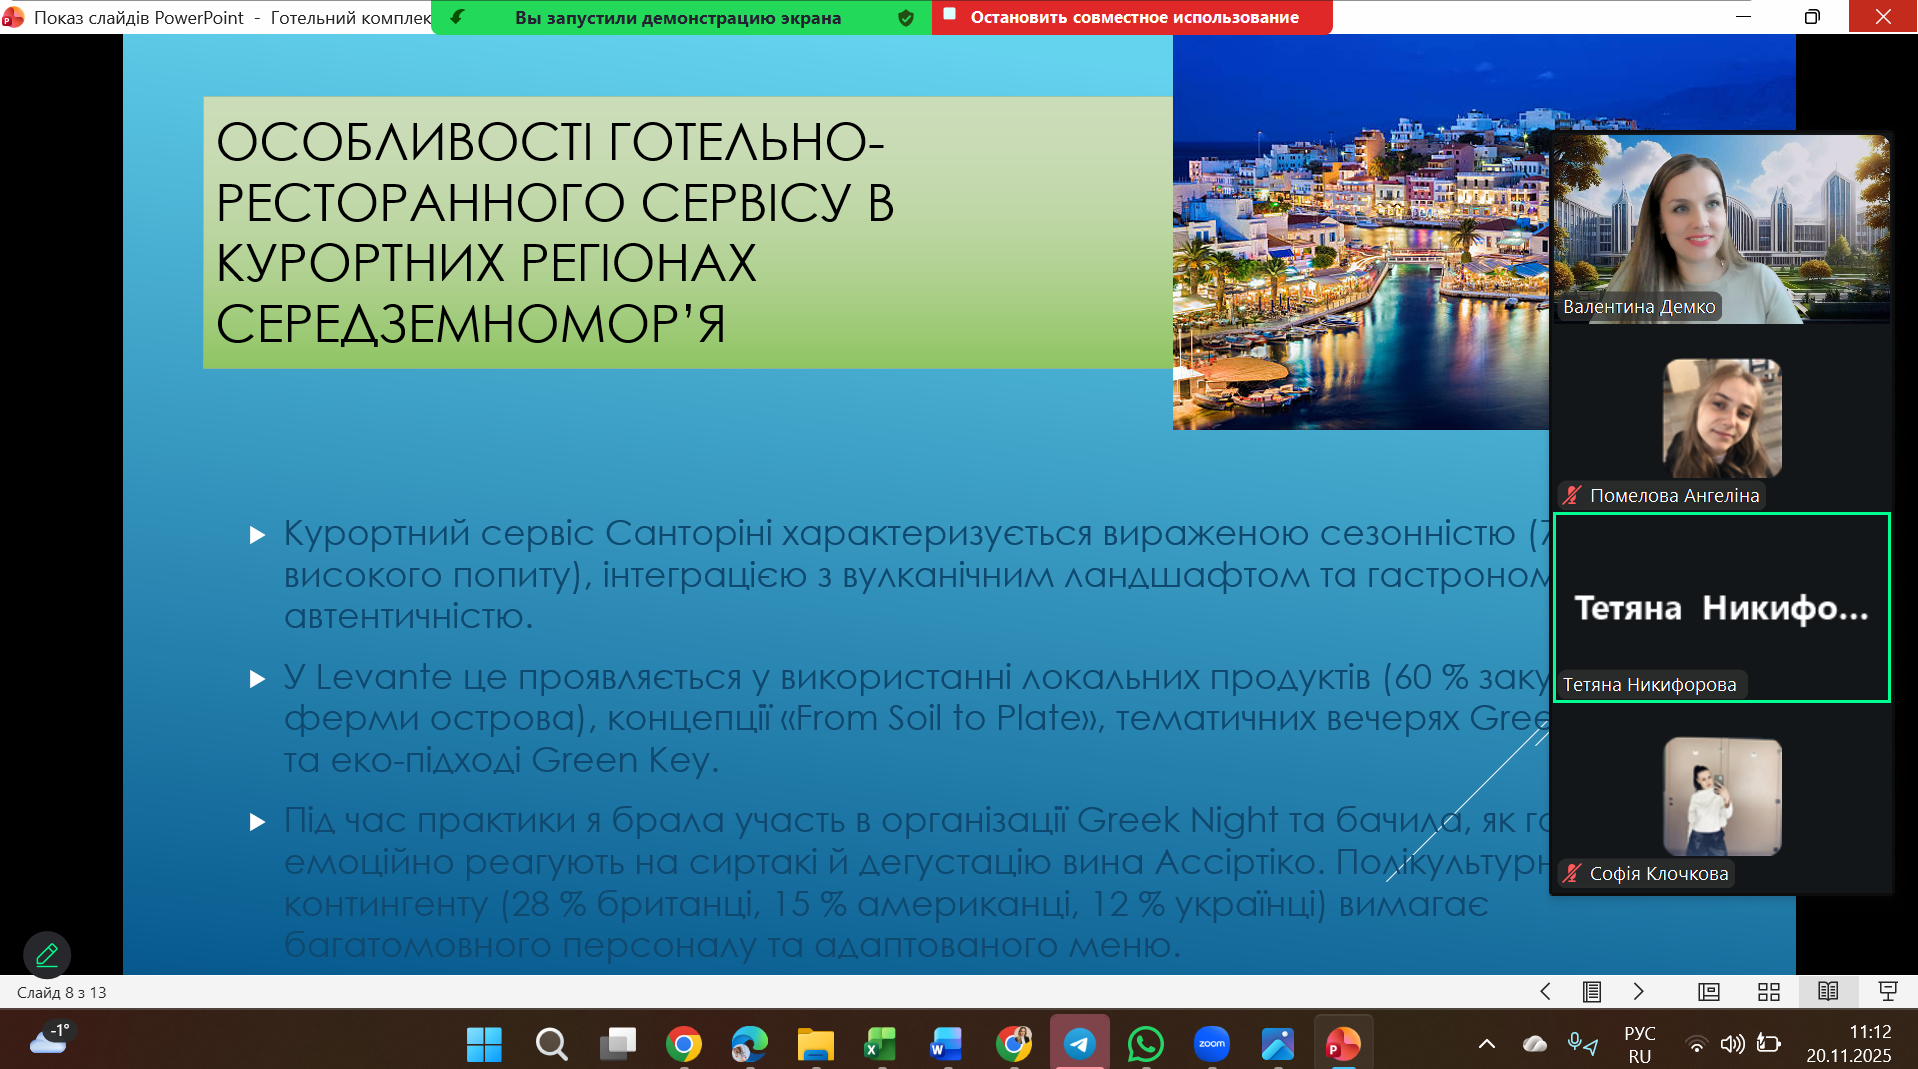Click the PowerPoint logo in the title bar
This screenshot has height=1069, width=1918.
coord(13,17)
